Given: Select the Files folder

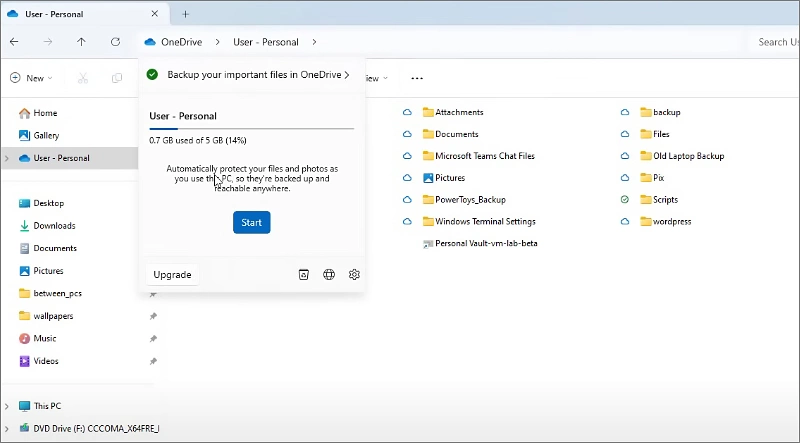Looking at the screenshot, I should click(655, 134).
